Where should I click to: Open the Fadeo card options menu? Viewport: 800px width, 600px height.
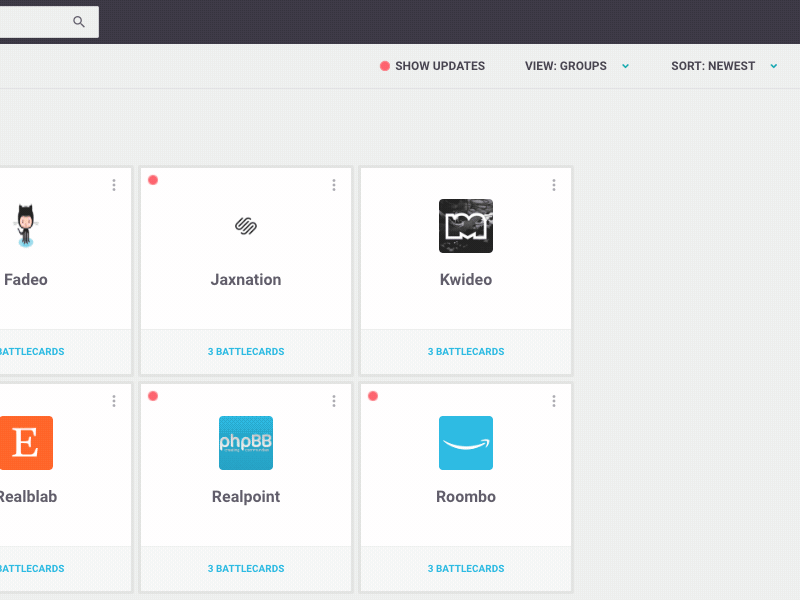(x=114, y=185)
